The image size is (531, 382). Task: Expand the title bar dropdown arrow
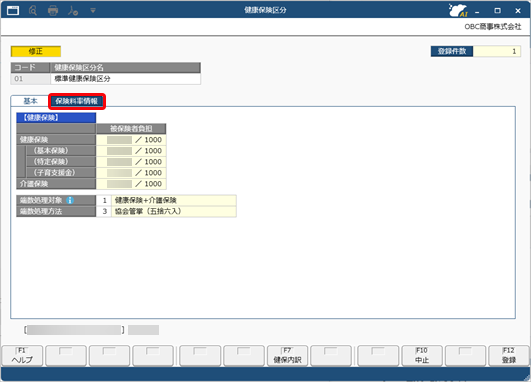pyautogui.click(x=93, y=10)
